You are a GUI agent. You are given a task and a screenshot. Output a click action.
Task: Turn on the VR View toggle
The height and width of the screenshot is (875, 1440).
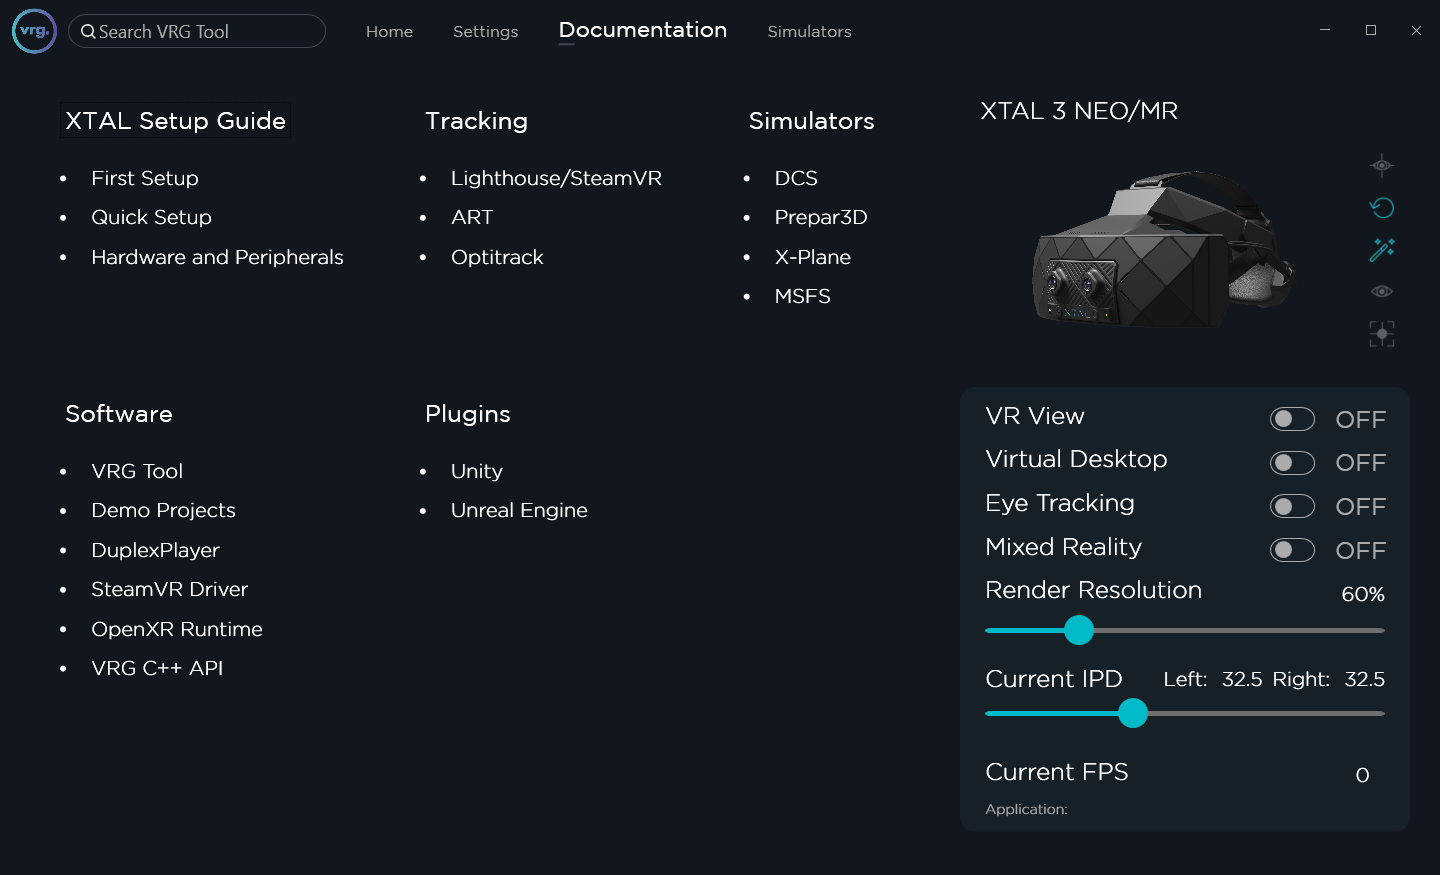(x=1292, y=419)
